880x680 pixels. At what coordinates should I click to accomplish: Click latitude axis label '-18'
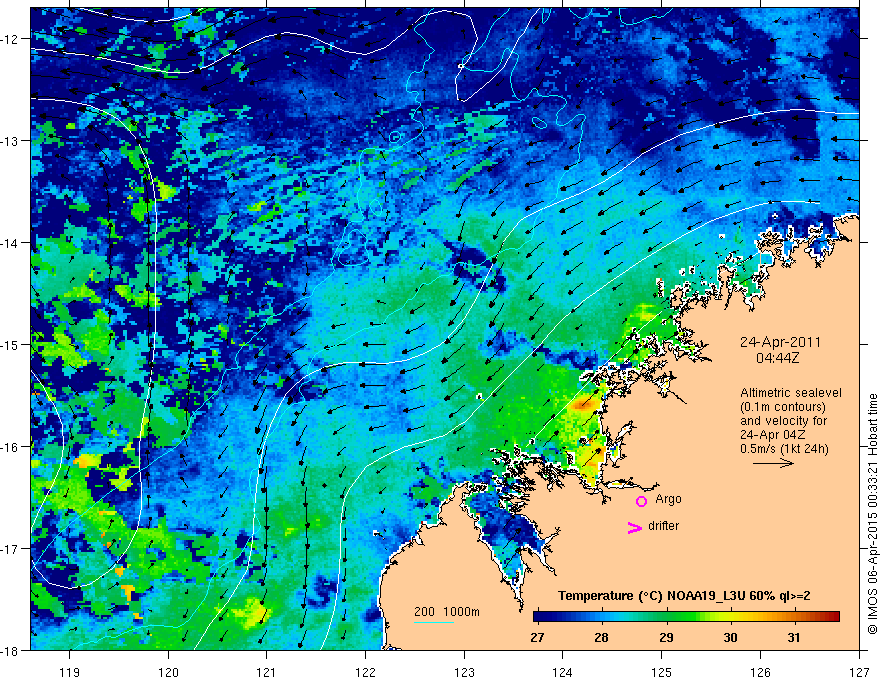point(11,650)
